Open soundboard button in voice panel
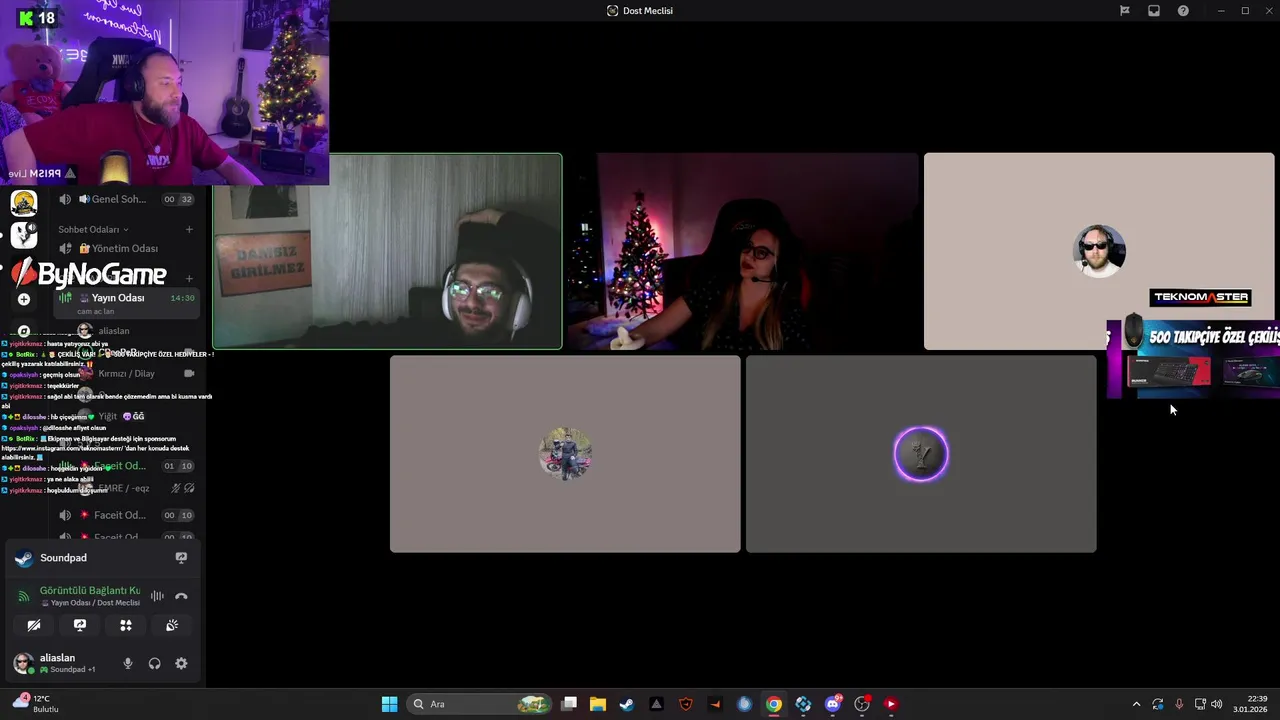The width and height of the screenshot is (1280, 720). point(172,626)
